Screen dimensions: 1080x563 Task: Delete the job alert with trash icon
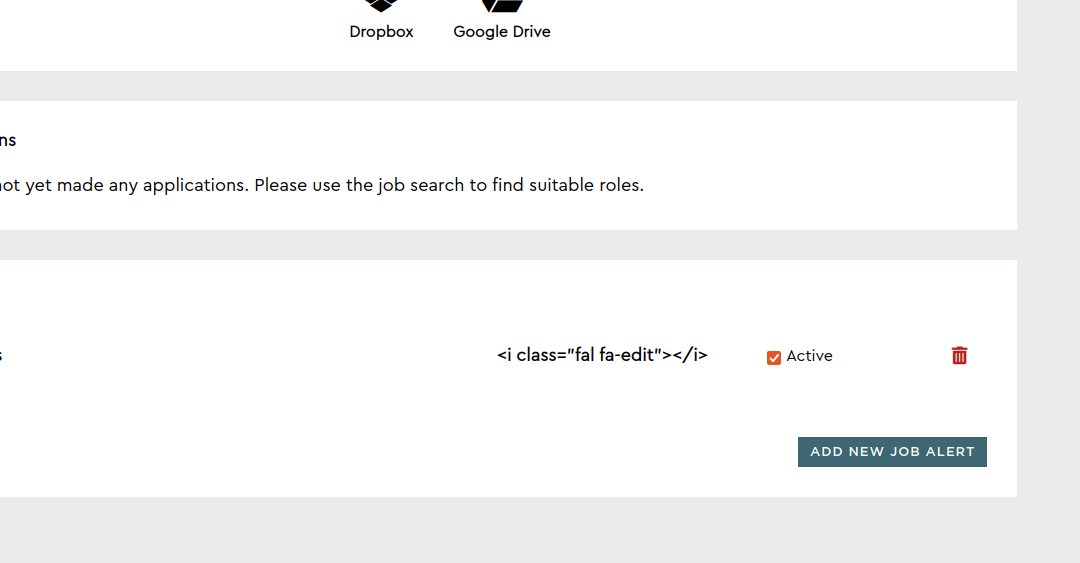pyautogui.click(x=959, y=356)
